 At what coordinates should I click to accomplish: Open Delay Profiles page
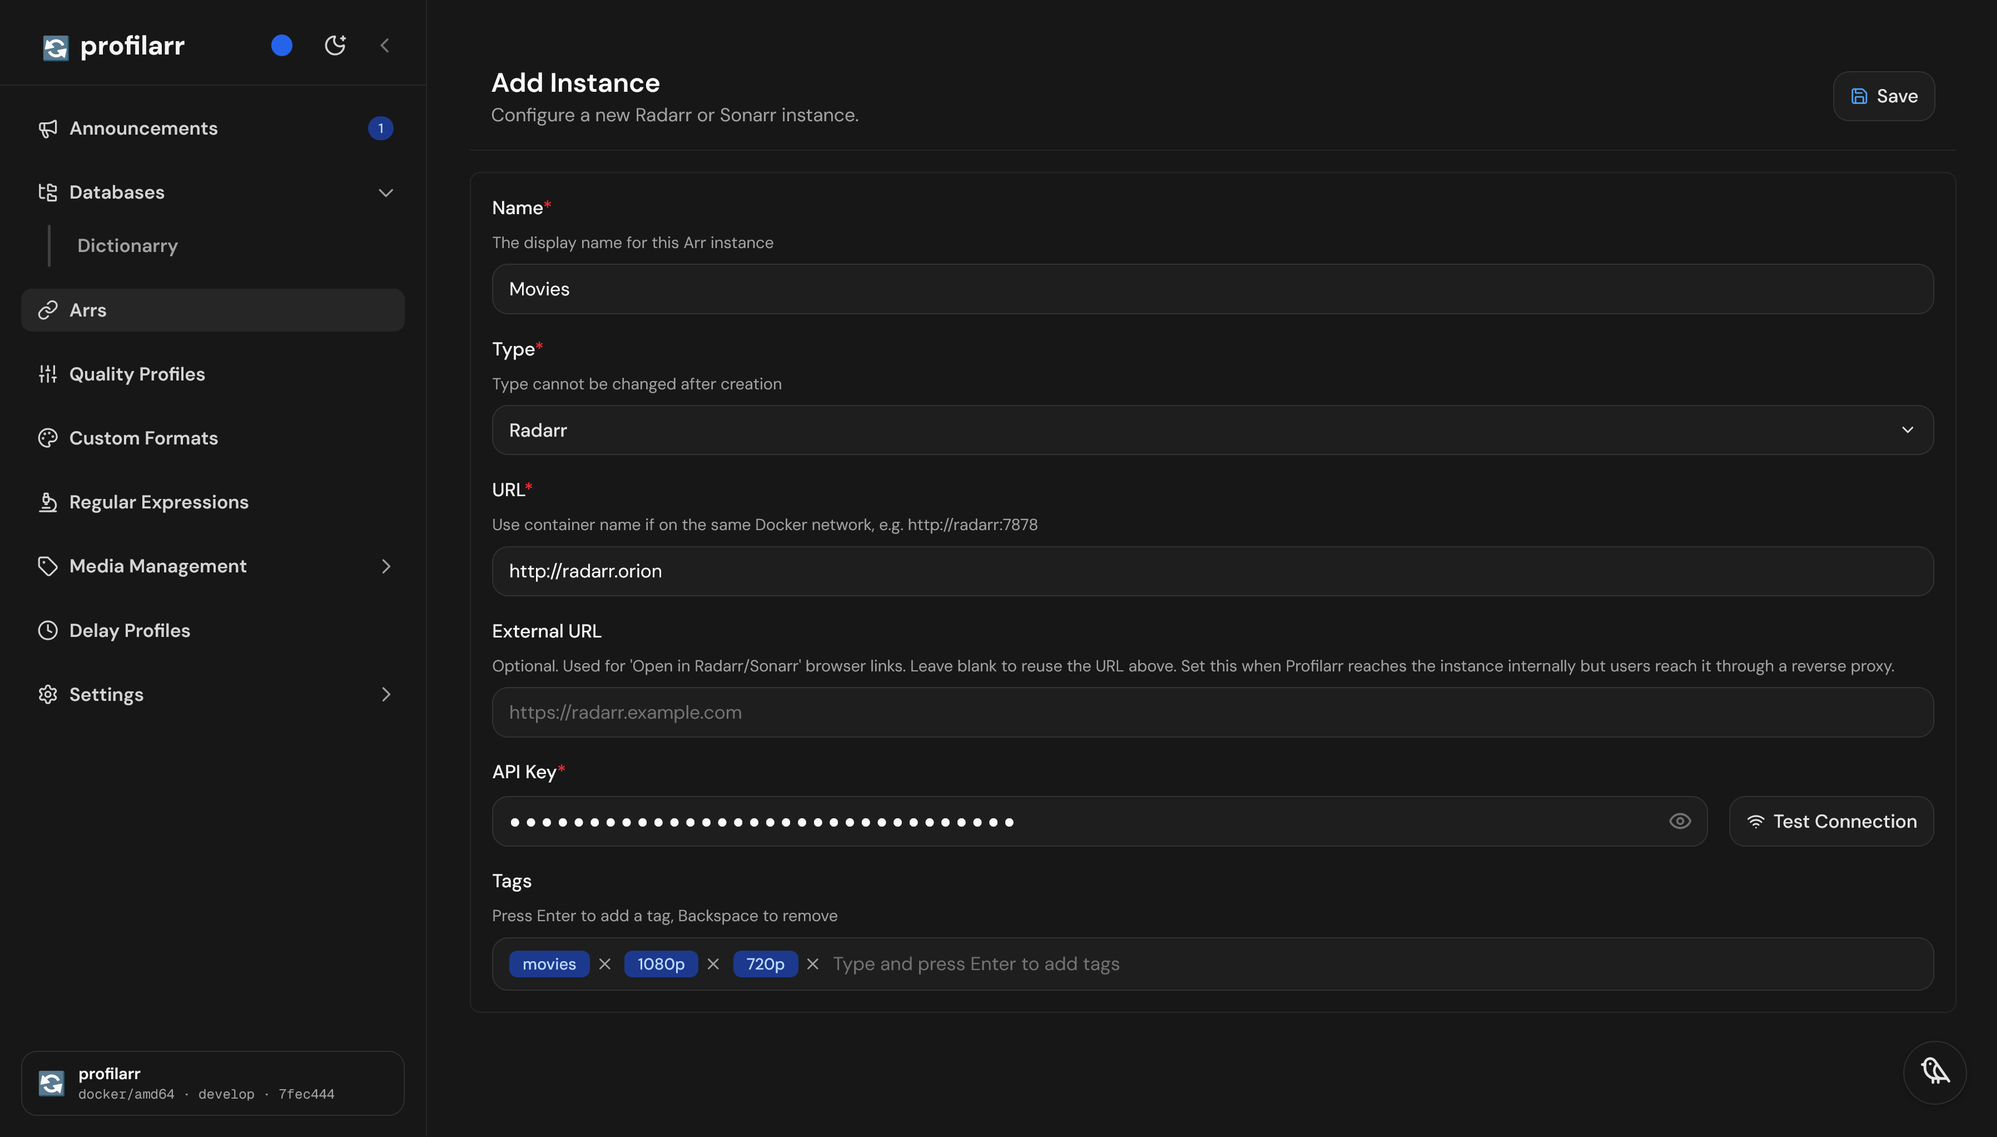pyautogui.click(x=213, y=630)
